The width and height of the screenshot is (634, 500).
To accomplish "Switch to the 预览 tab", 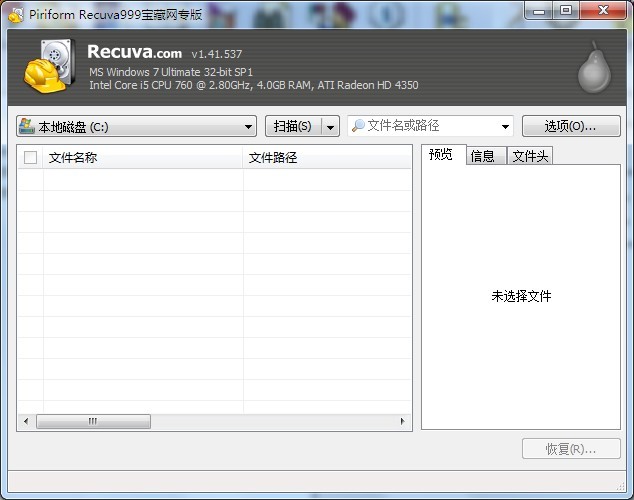I will (441, 155).
